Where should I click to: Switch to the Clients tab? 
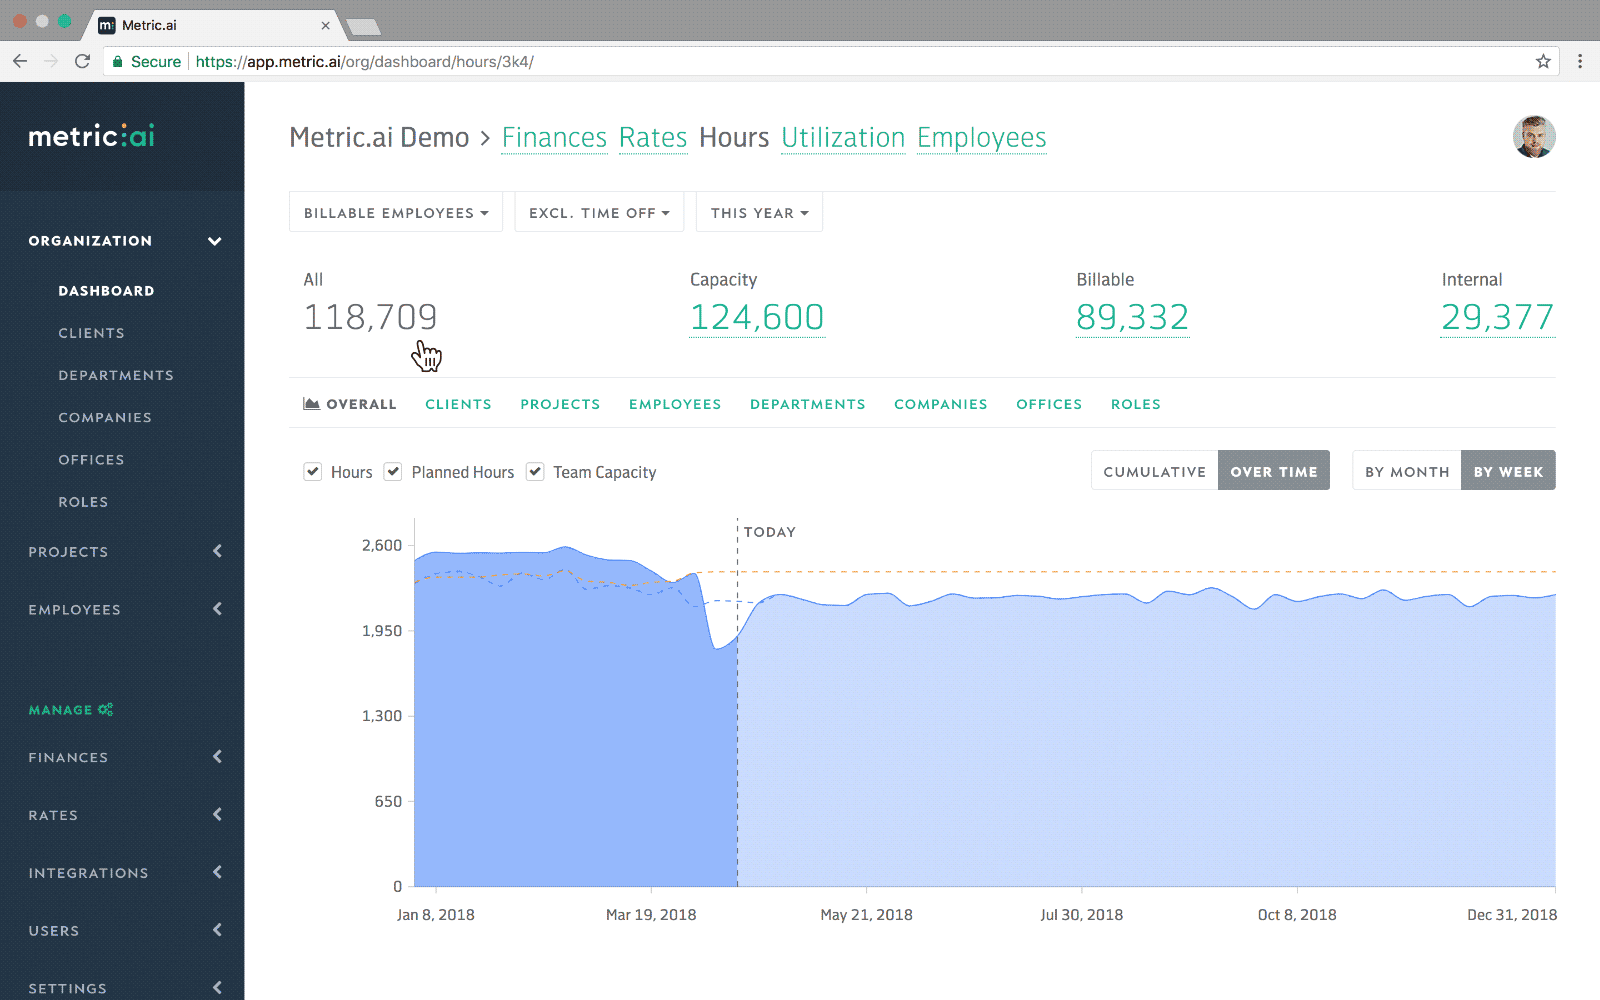[x=458, y=404]
